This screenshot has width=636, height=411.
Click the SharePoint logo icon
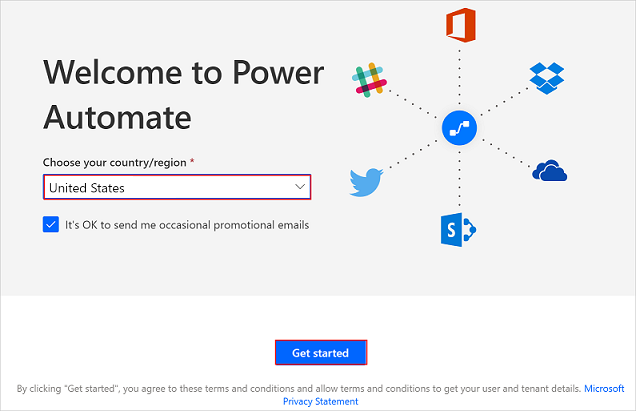pyautogui.click(x=458, y=230)
